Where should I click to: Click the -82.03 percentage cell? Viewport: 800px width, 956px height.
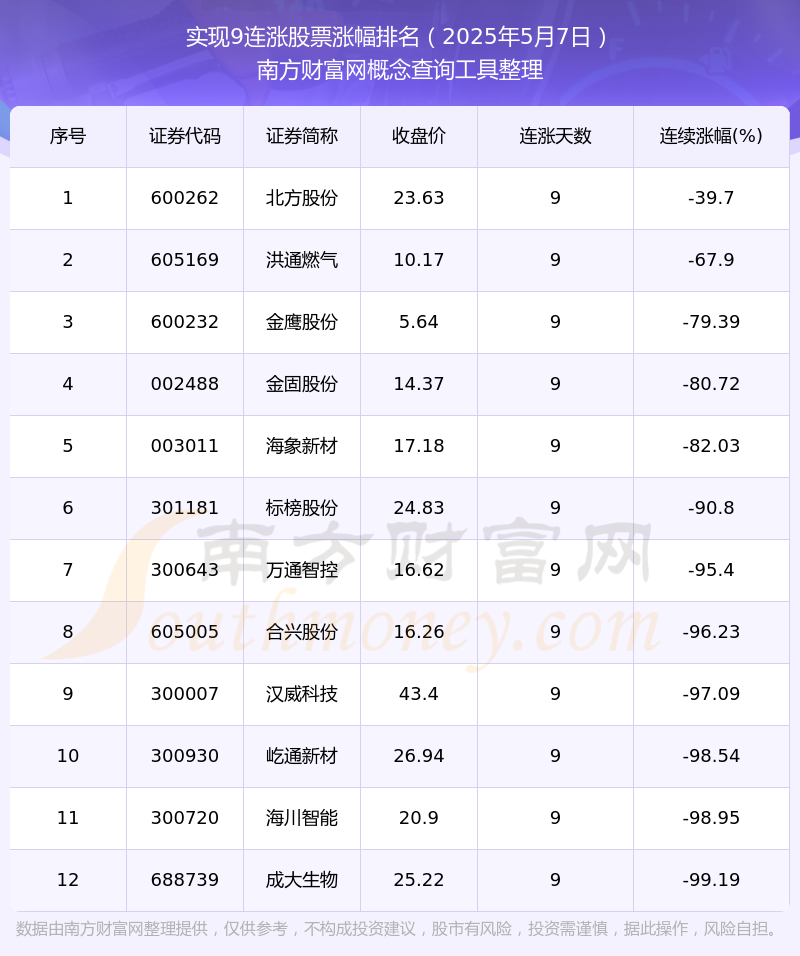click(711, 446)
